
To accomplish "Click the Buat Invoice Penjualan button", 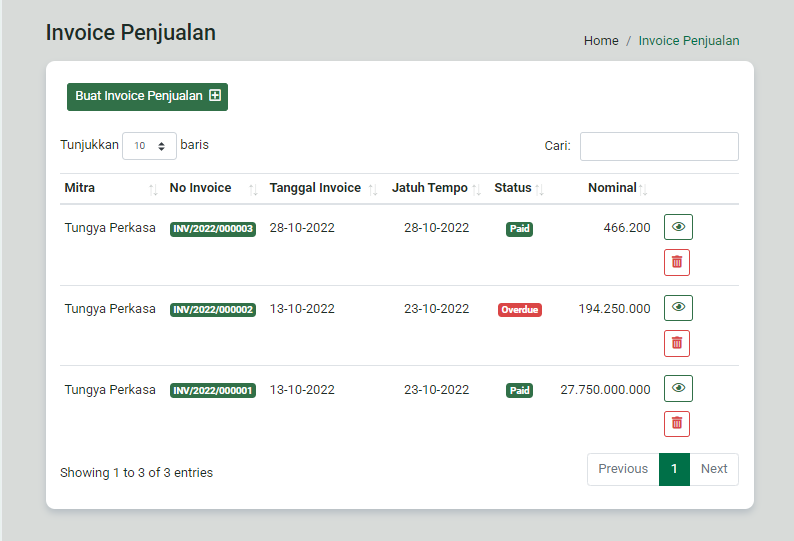I will (147, 97).
